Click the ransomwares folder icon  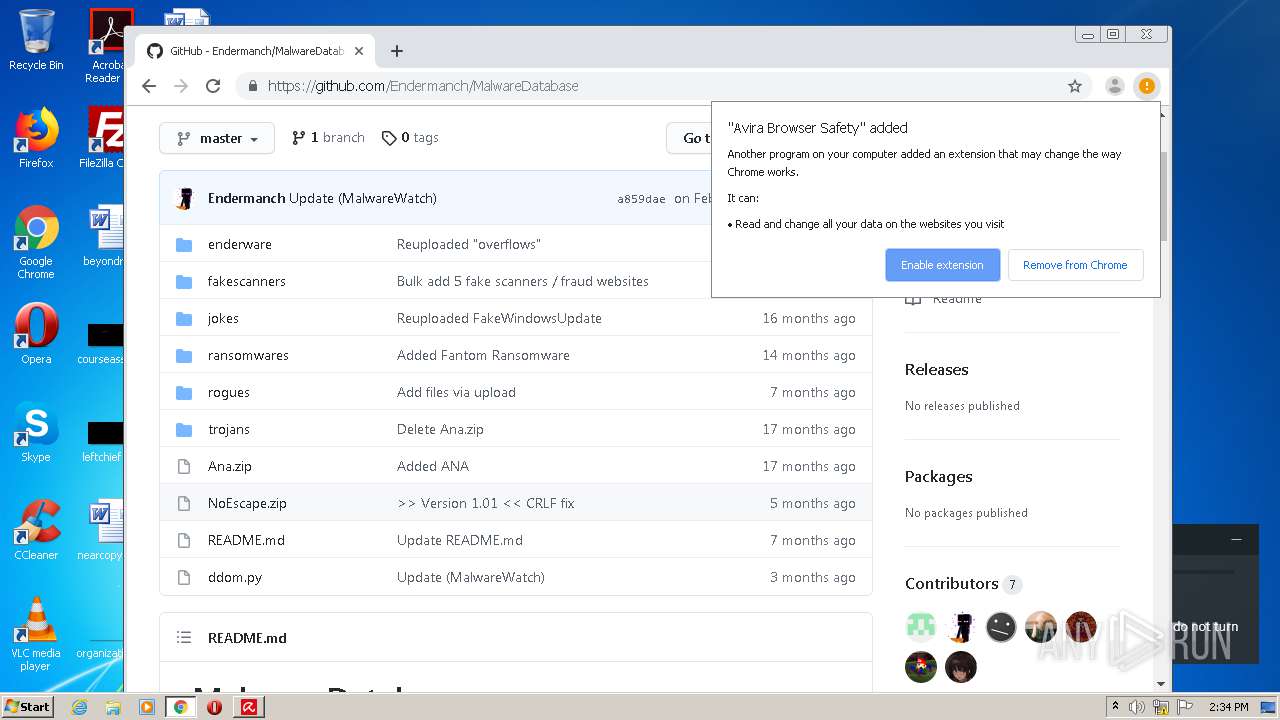coord(184,355)
